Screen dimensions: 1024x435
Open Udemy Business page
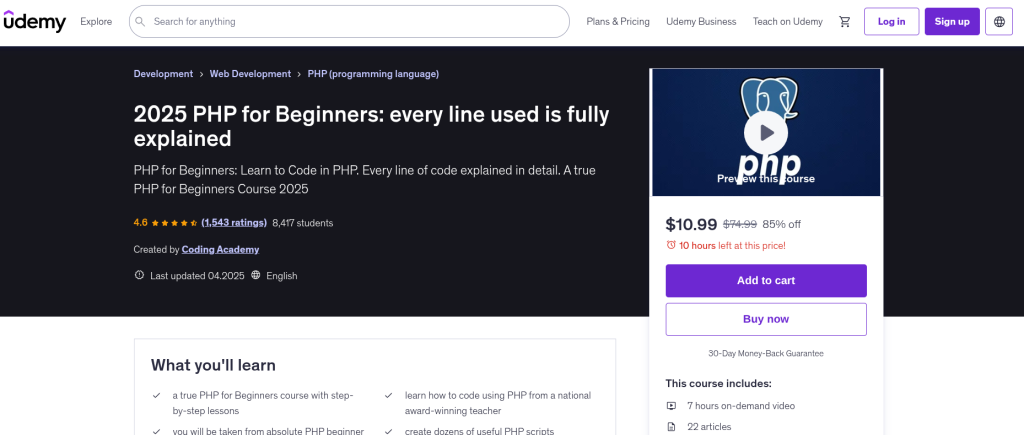point(701,21)
